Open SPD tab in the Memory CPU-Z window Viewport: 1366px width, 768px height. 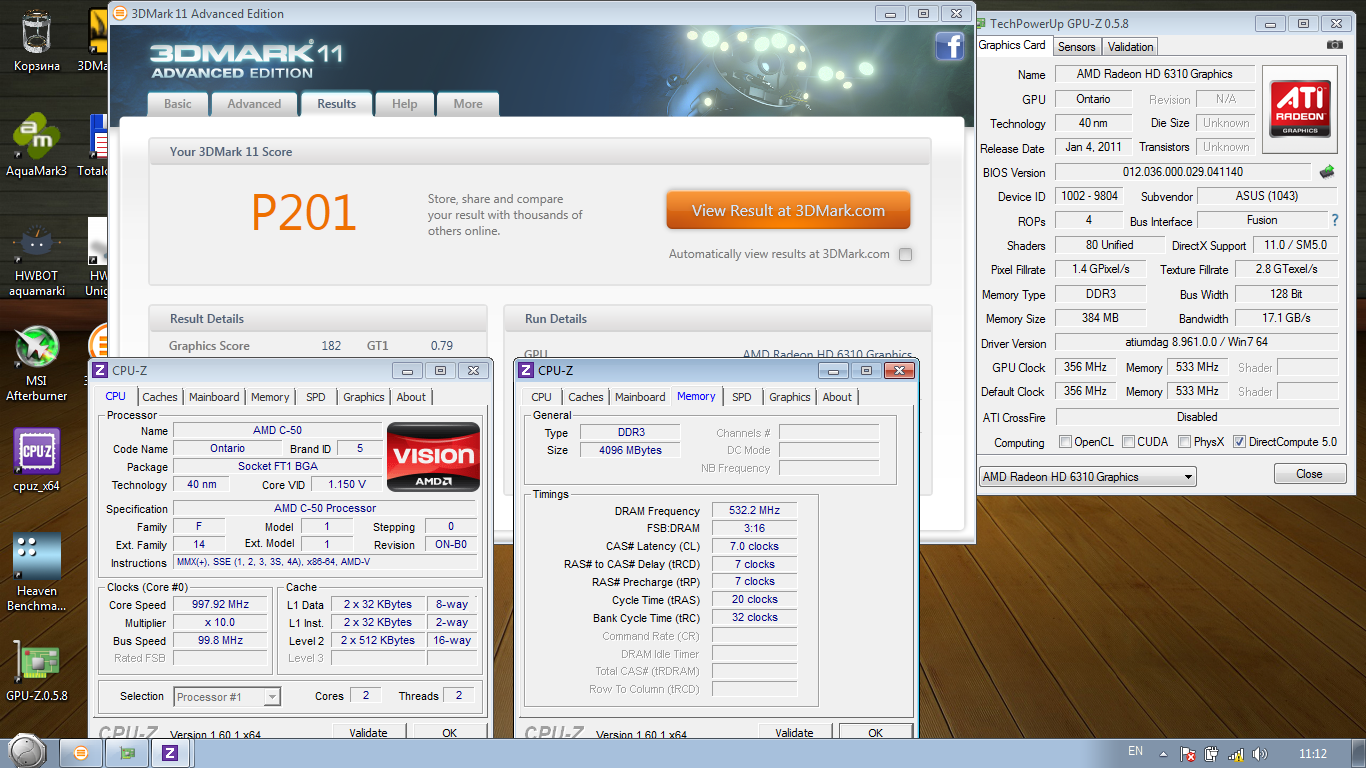[x=742, y=397]
